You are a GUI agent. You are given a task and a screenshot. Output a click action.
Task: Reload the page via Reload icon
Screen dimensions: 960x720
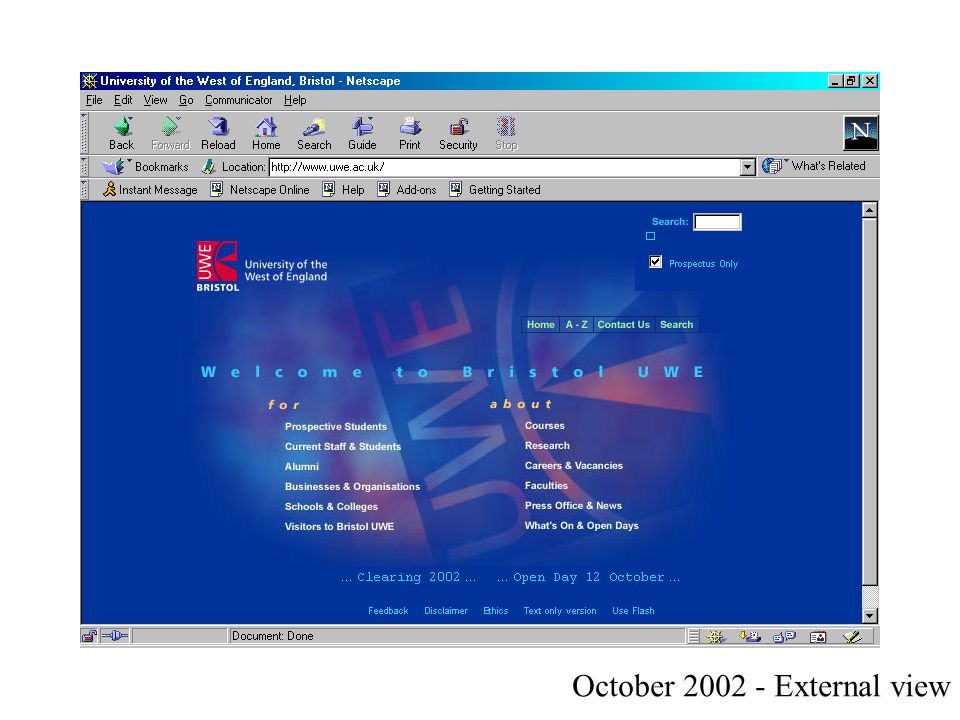[219, 133]
